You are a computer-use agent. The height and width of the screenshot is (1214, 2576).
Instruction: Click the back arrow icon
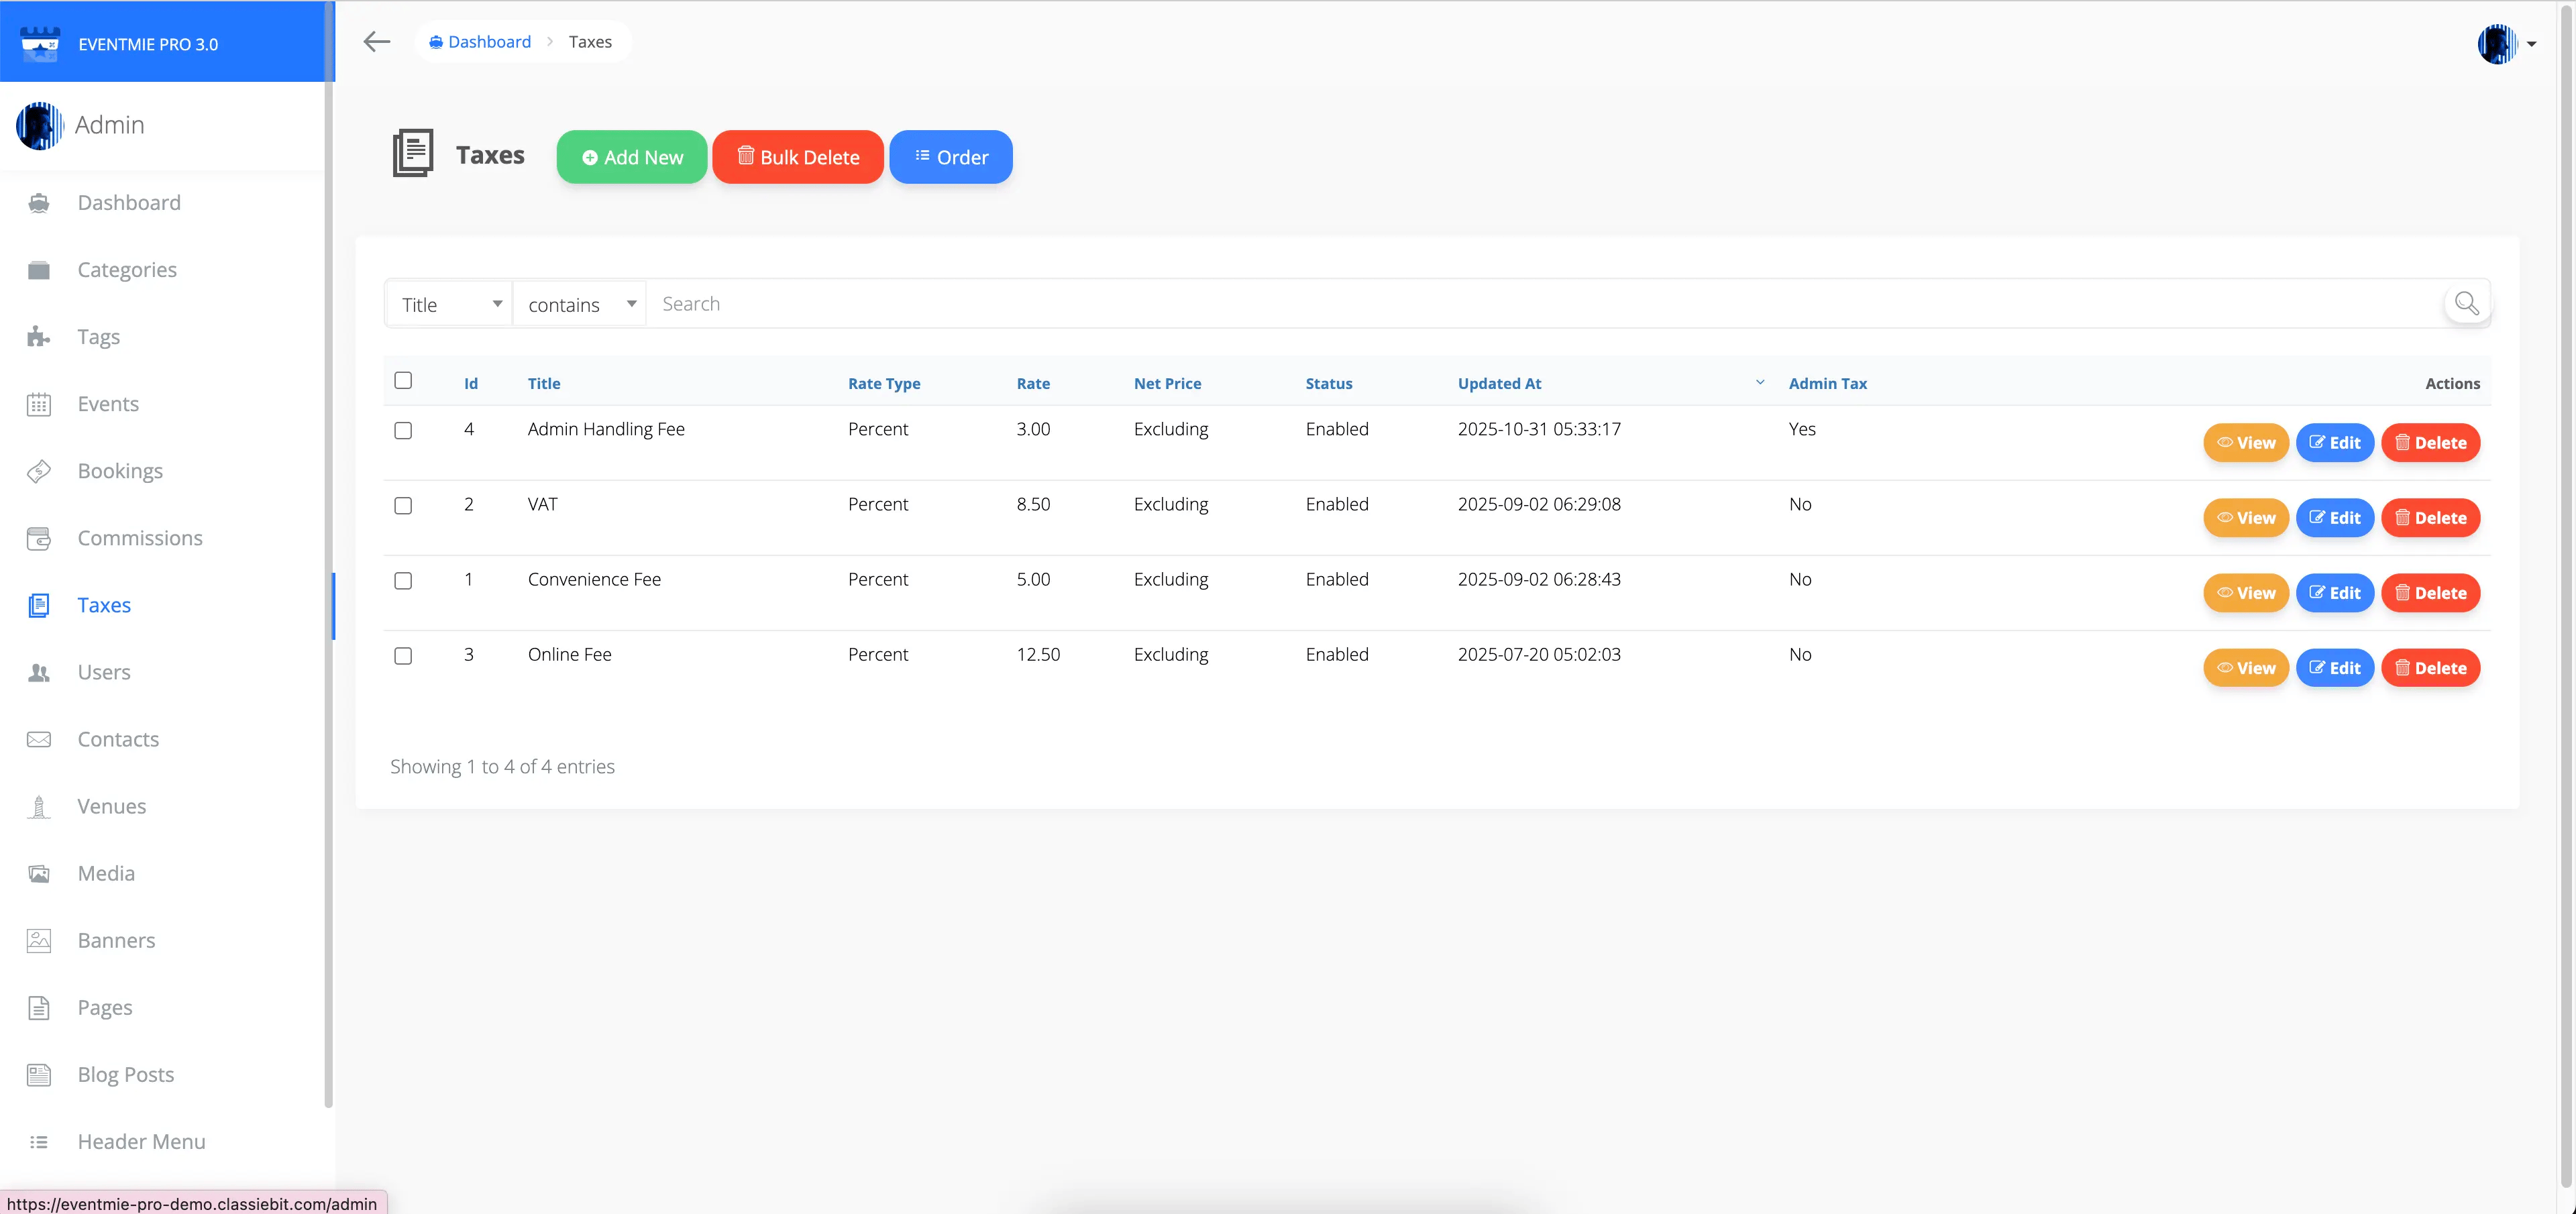(x=376, y=42)
